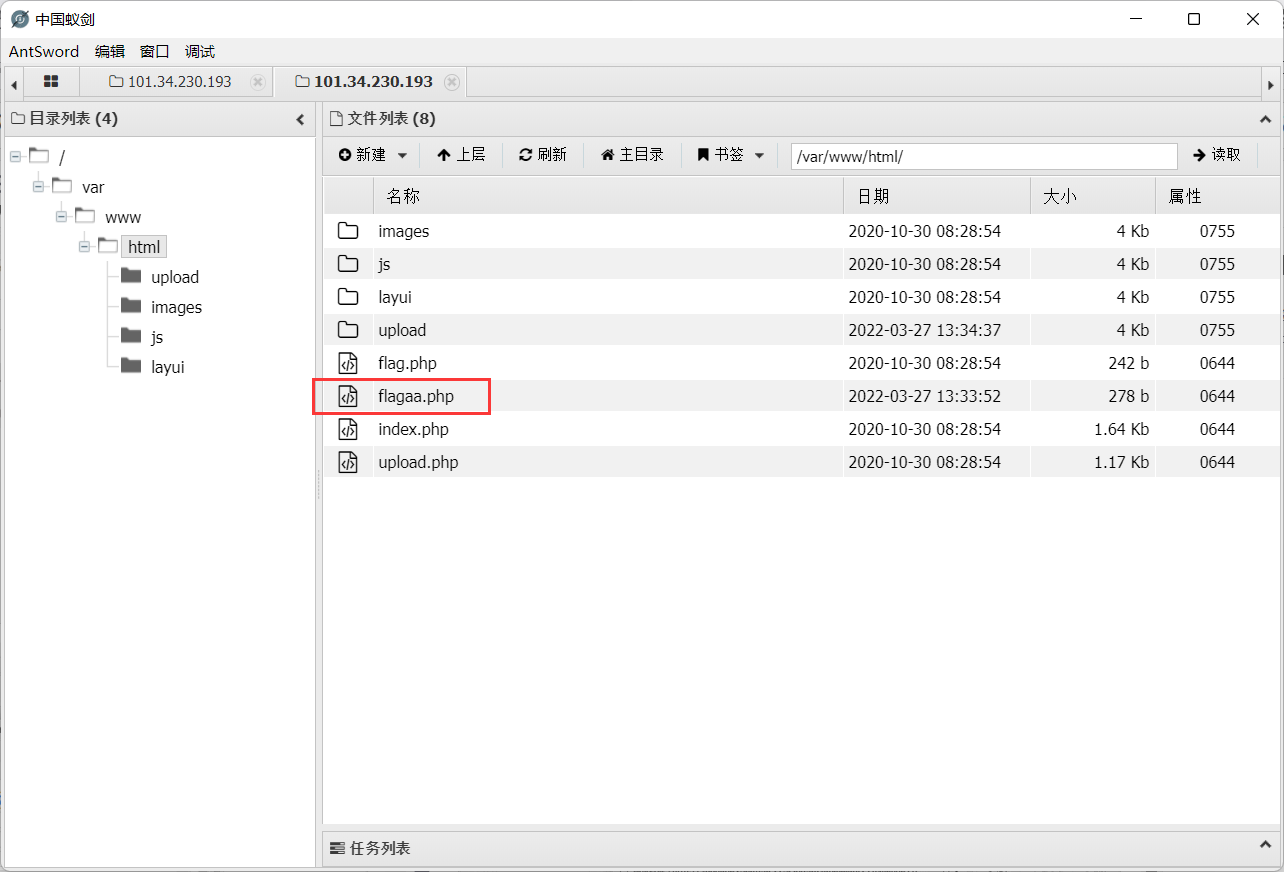Click folder icon of layui row
Viewport: 1284px width, 872px height.
pyautogui.click(x=348, y=297)
